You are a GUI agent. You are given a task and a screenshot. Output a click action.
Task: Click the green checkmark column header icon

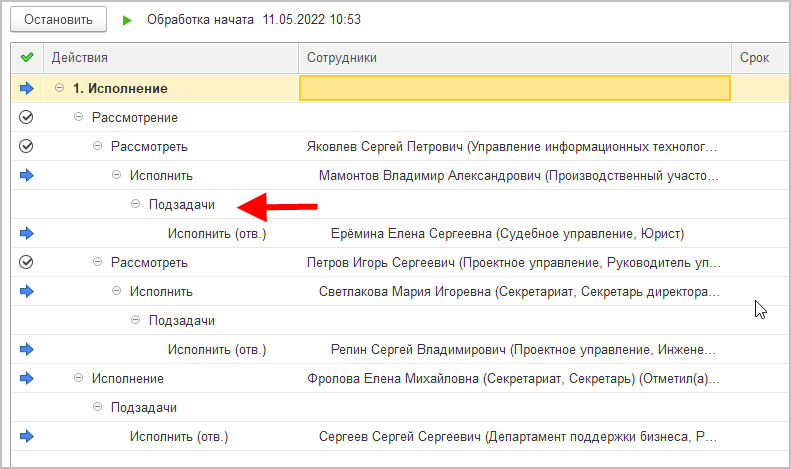click(x=27, y=58)
